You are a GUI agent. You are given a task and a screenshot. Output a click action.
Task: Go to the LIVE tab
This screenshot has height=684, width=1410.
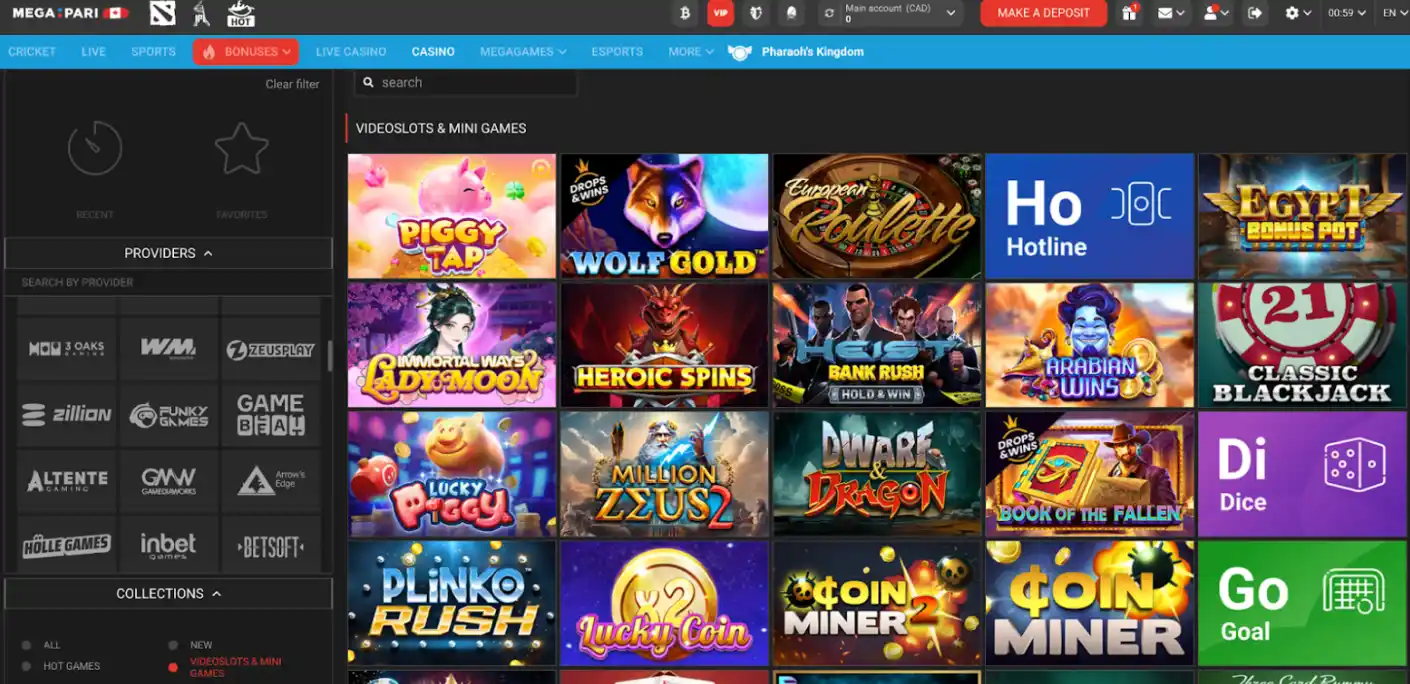click(94, 52)
